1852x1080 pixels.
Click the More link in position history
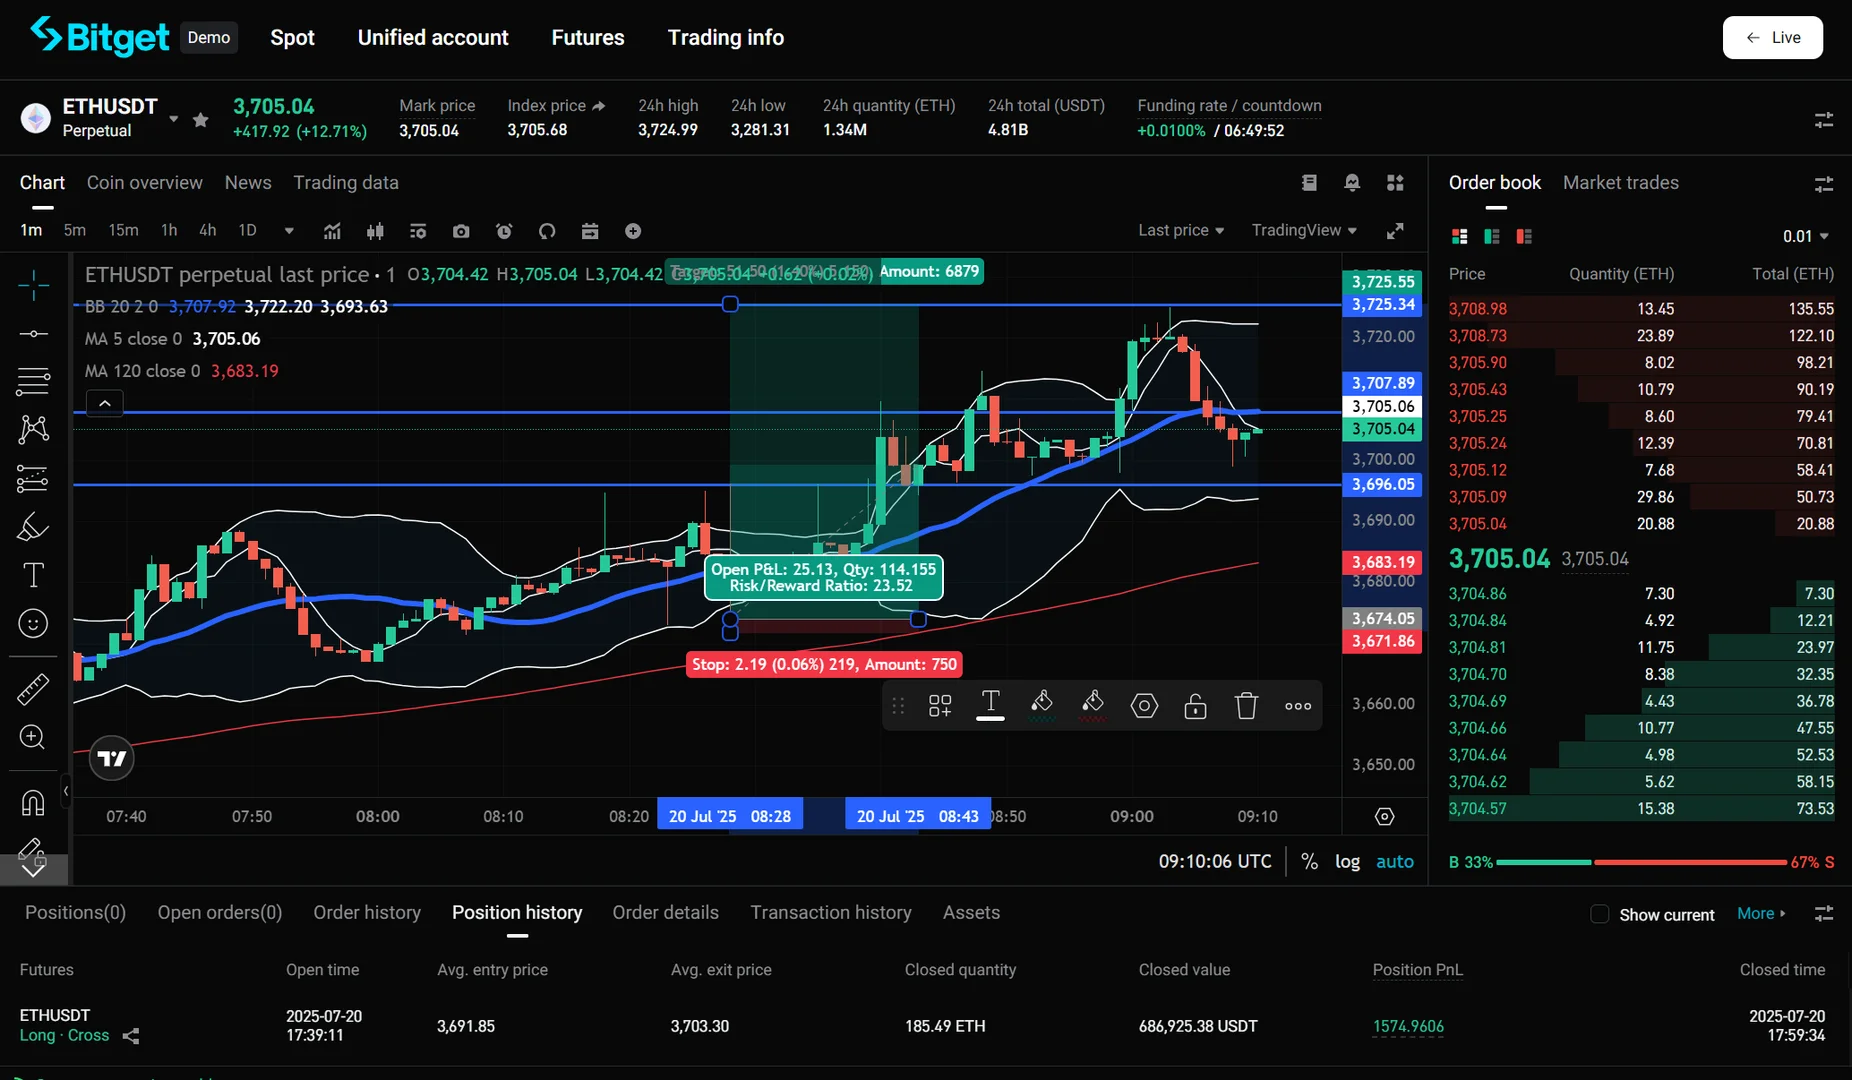(1760, 913)
